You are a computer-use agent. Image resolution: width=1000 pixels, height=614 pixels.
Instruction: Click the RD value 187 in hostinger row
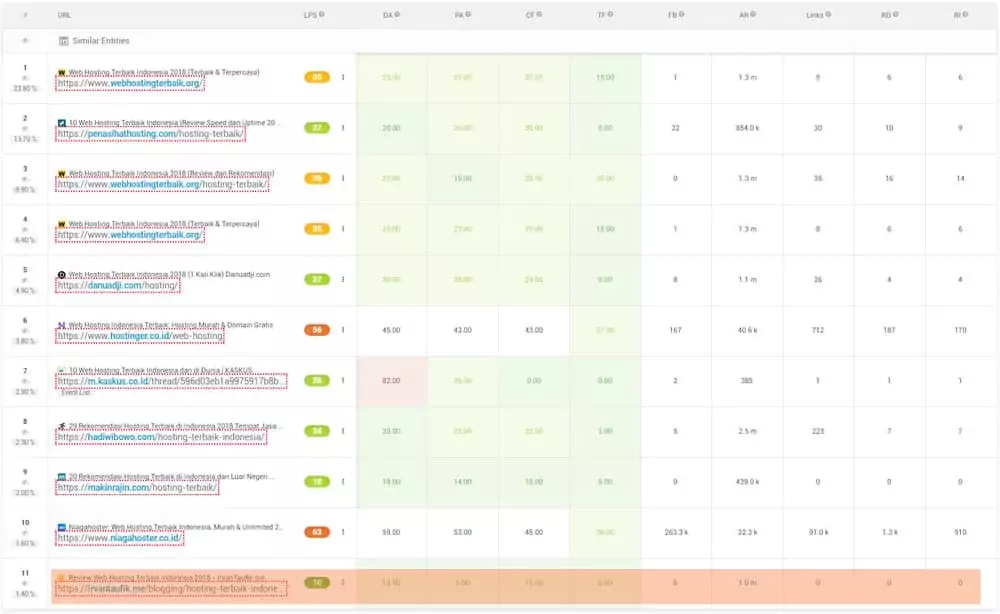(889, 330)
